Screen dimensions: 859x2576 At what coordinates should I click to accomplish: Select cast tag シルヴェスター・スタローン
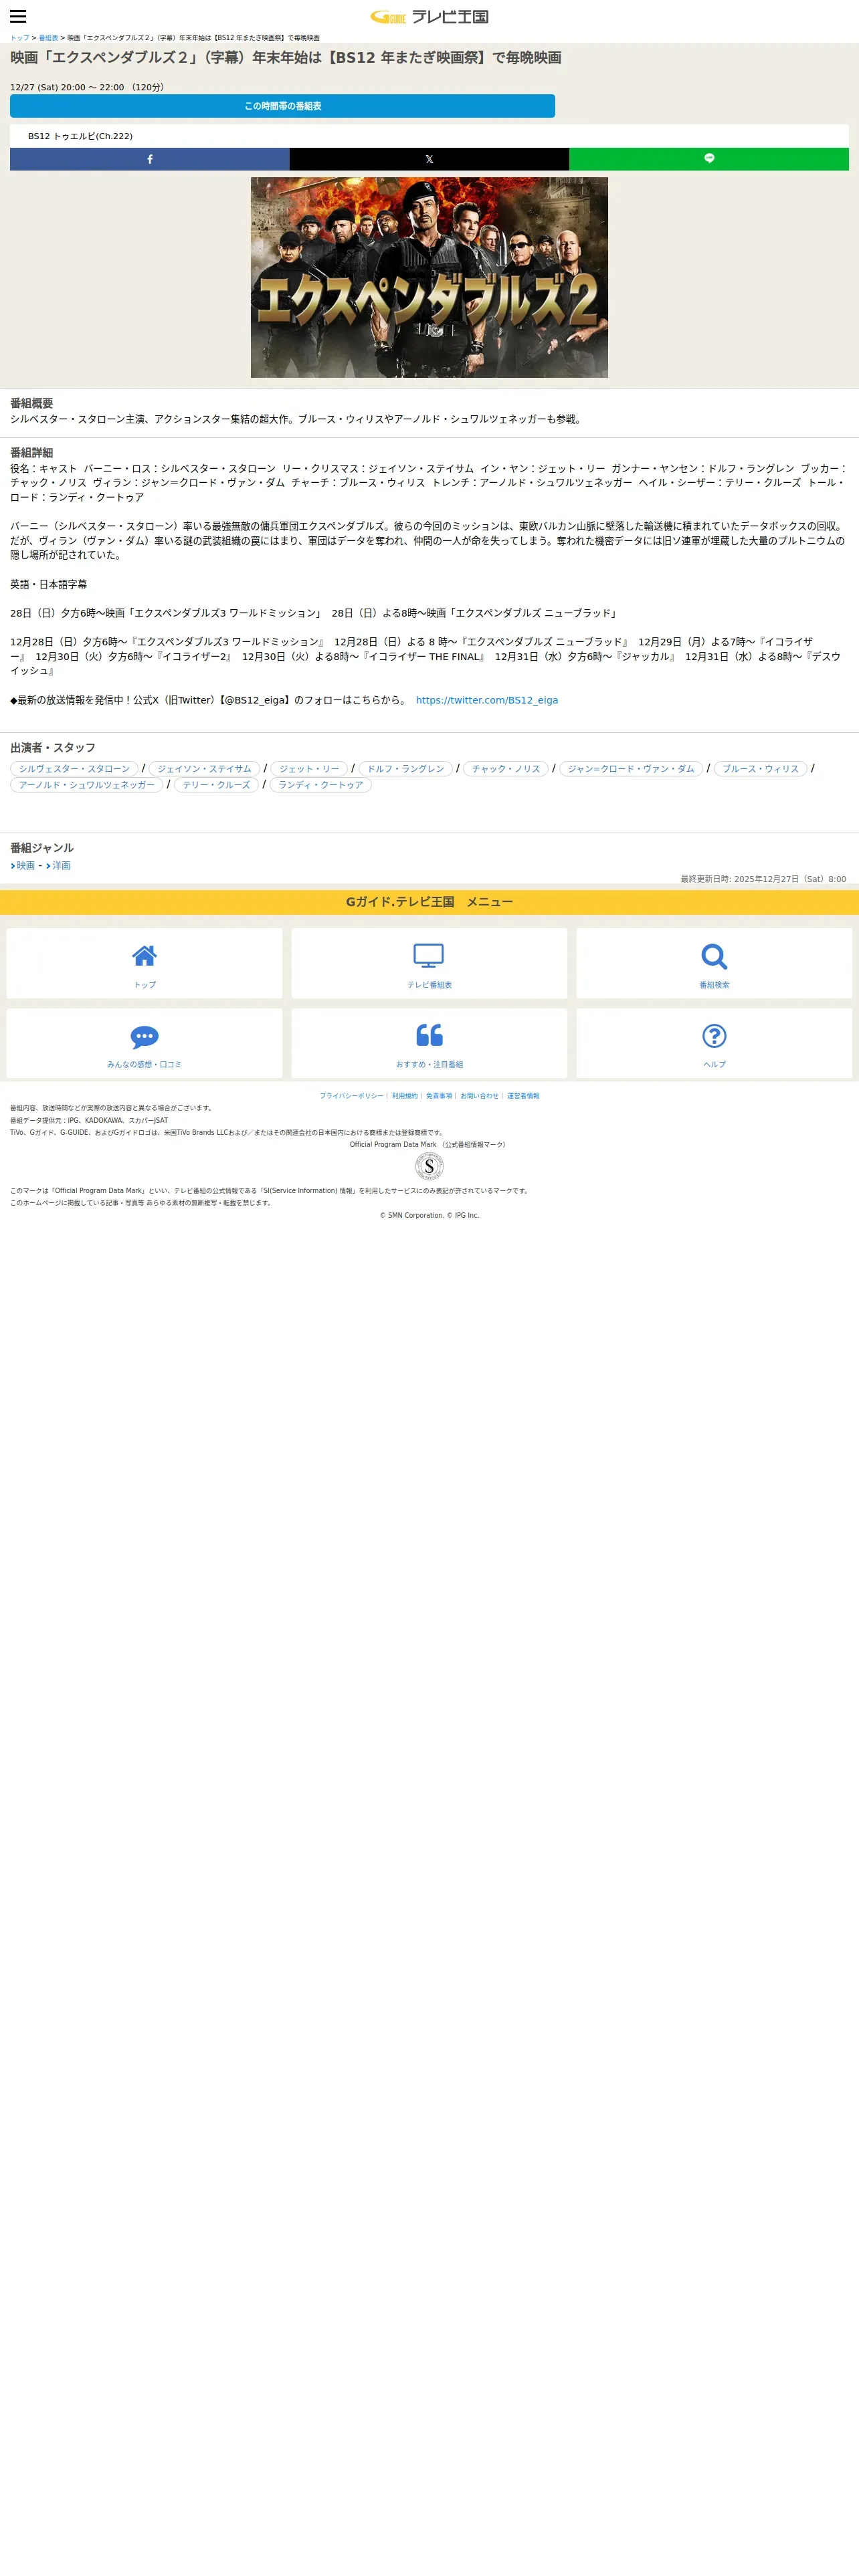pos(74,769)
